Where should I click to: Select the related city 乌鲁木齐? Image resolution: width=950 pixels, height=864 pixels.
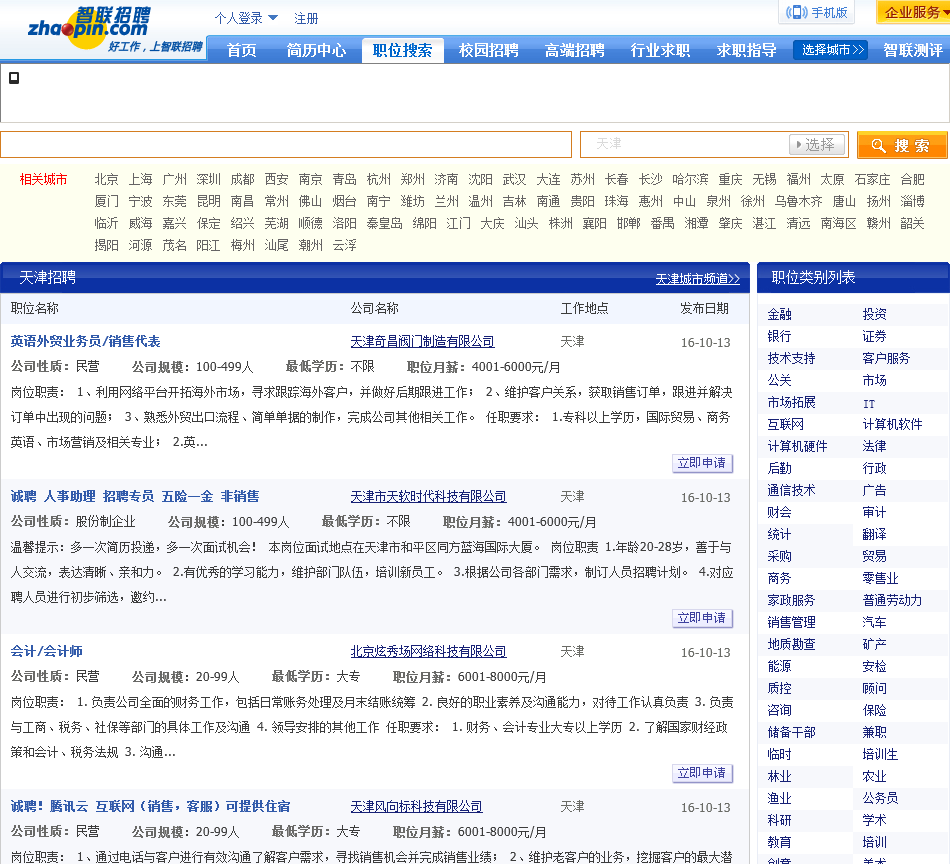click(x=799, y=201)
